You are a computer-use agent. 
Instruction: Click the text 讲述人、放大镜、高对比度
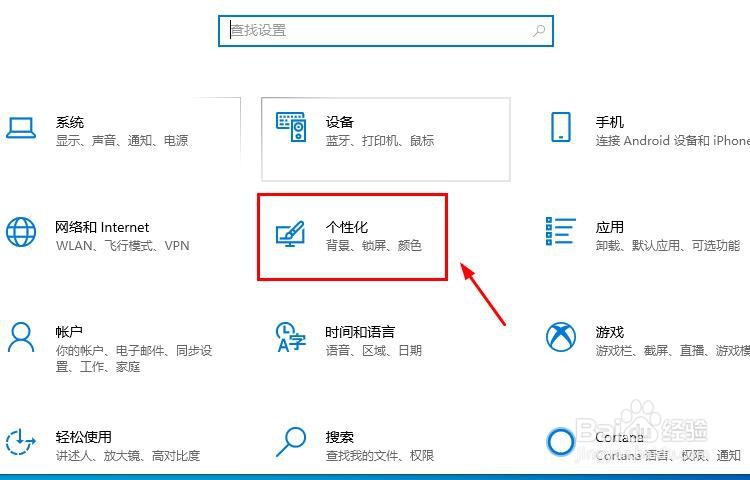128,456
